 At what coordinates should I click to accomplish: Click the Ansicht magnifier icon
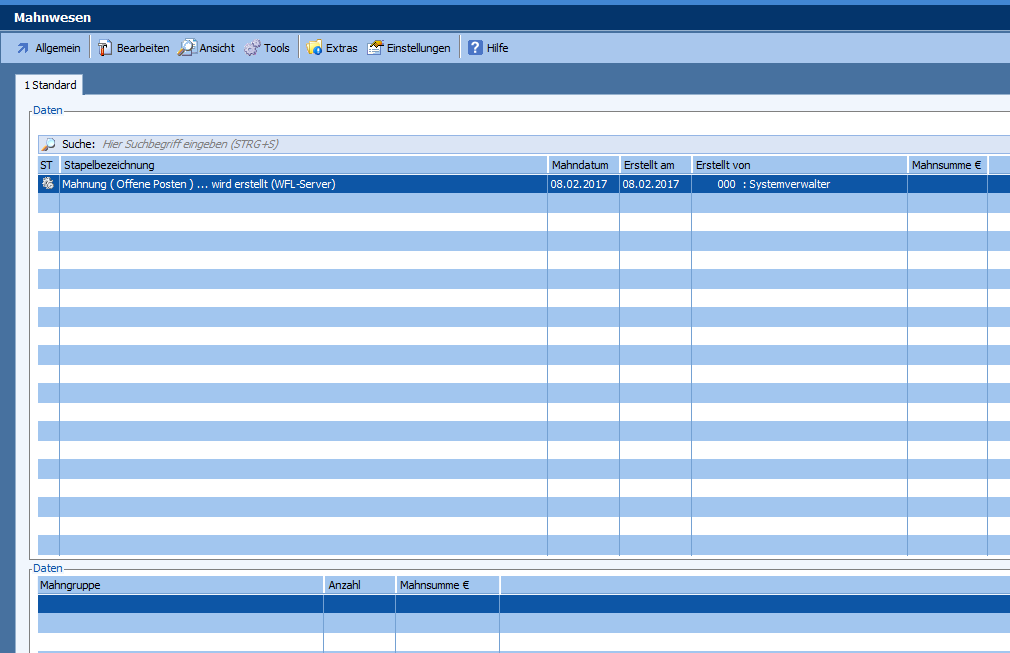[187, 48]
